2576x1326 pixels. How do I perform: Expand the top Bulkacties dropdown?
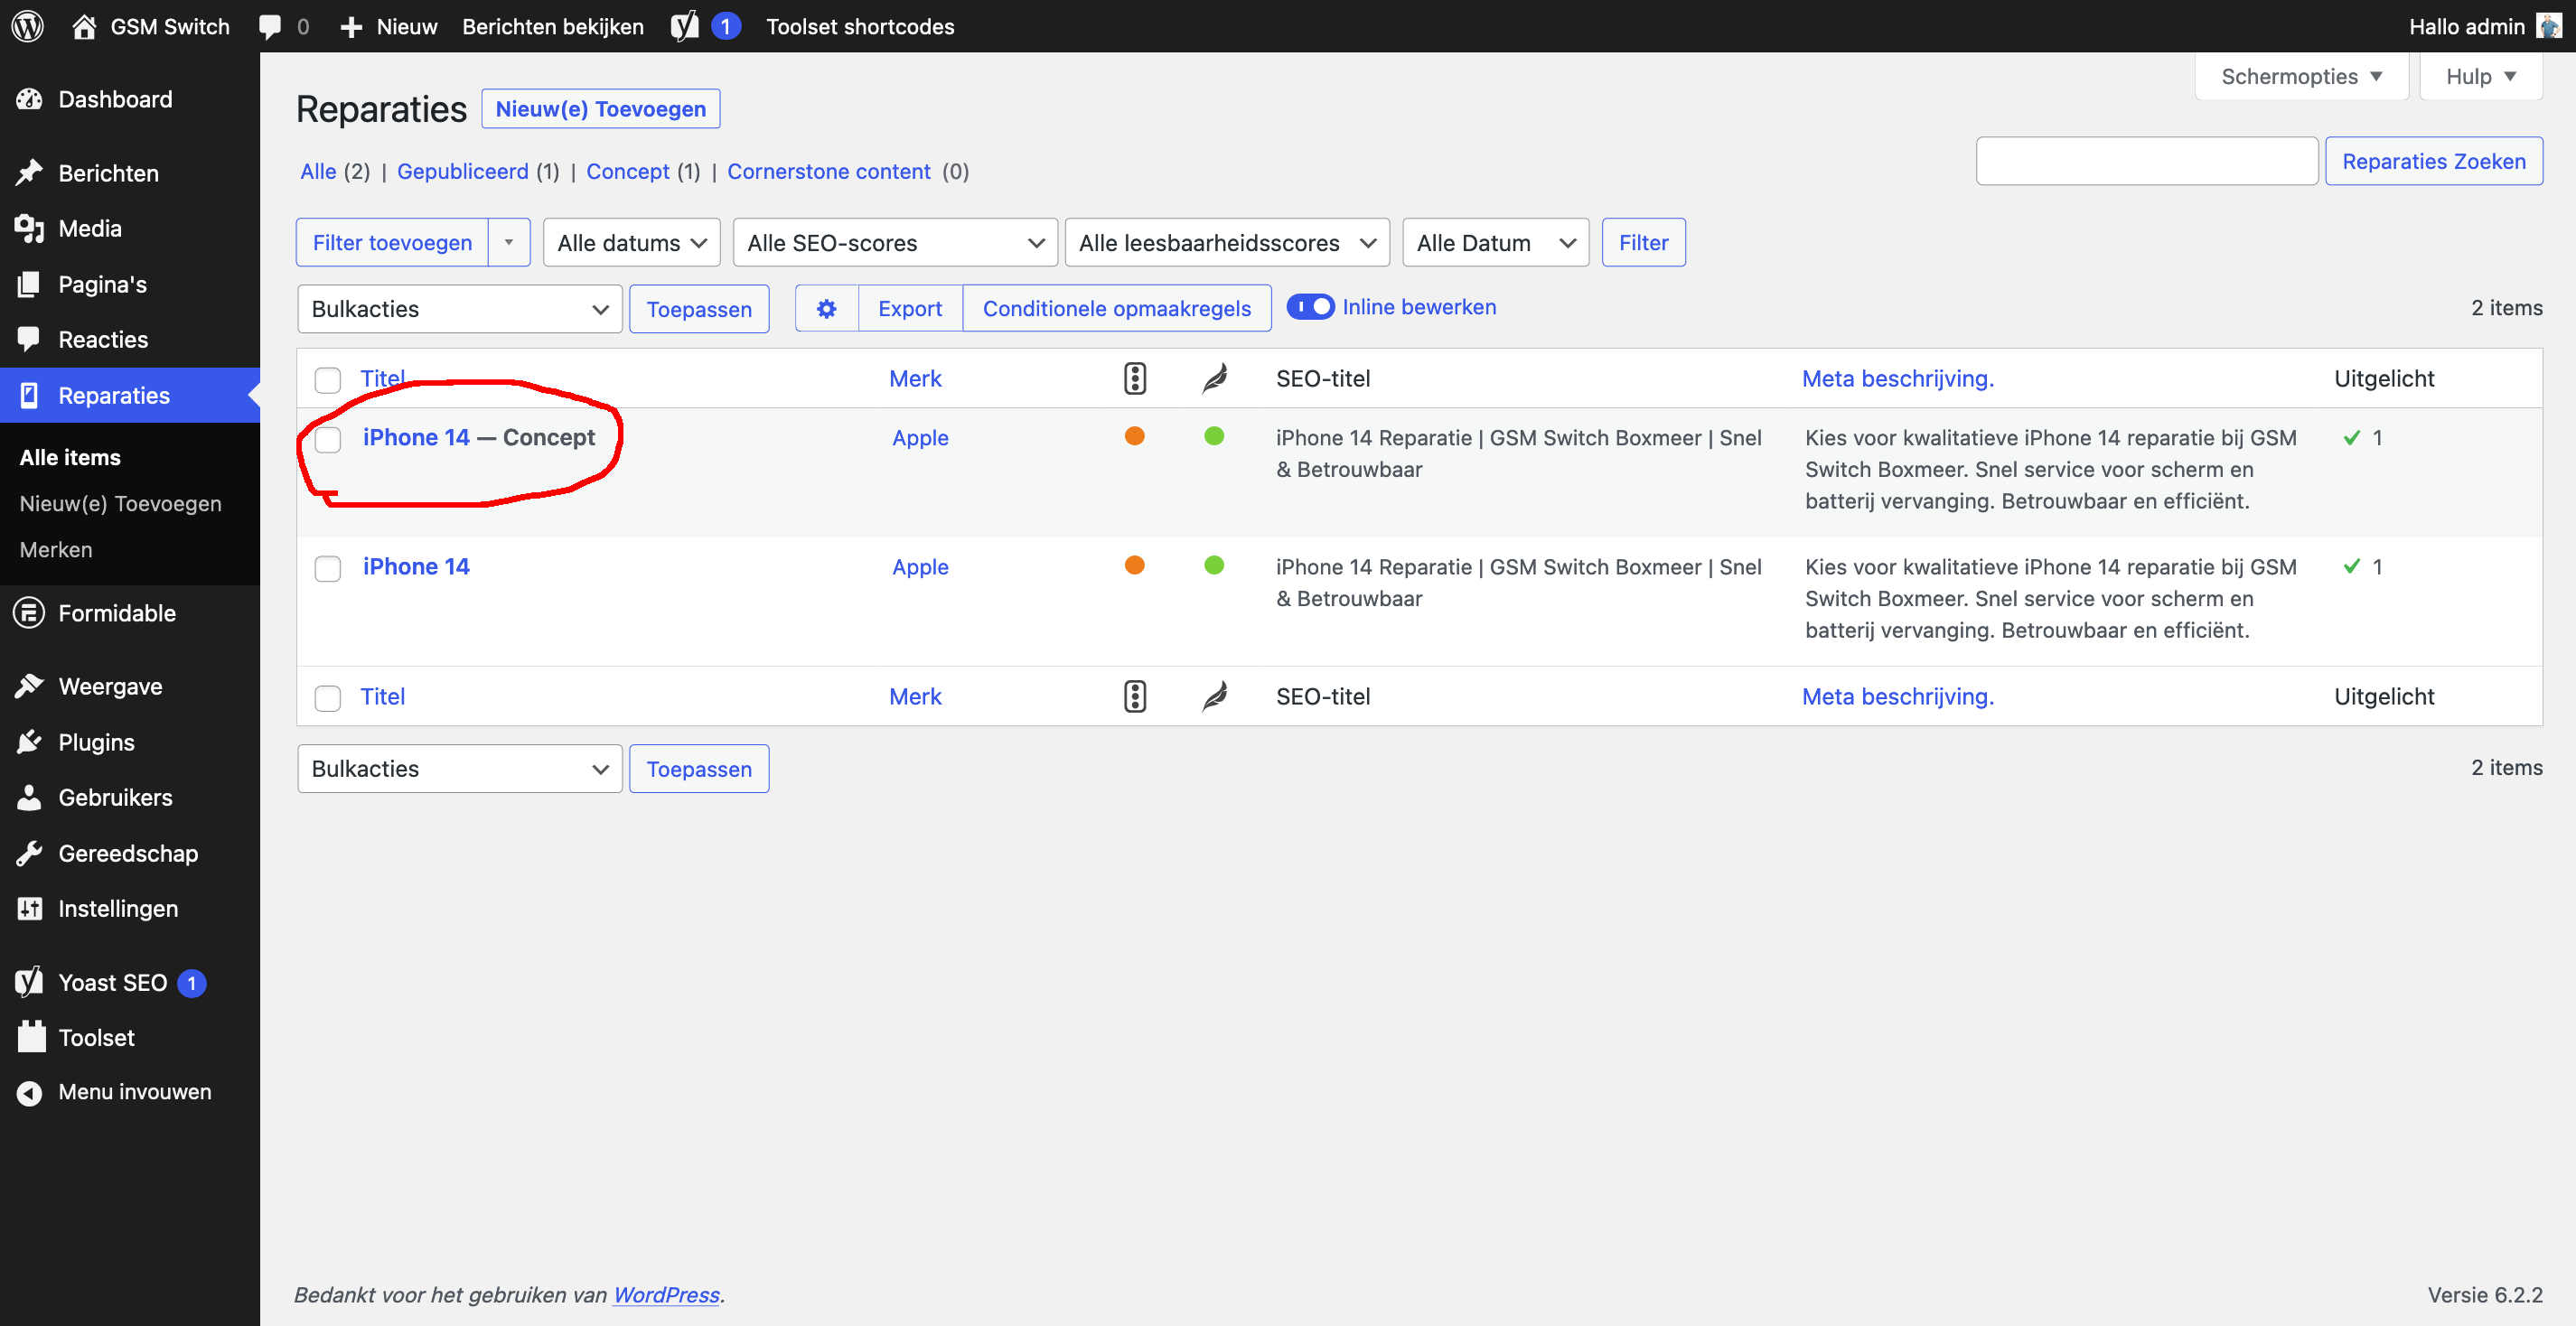coord(459,309)
